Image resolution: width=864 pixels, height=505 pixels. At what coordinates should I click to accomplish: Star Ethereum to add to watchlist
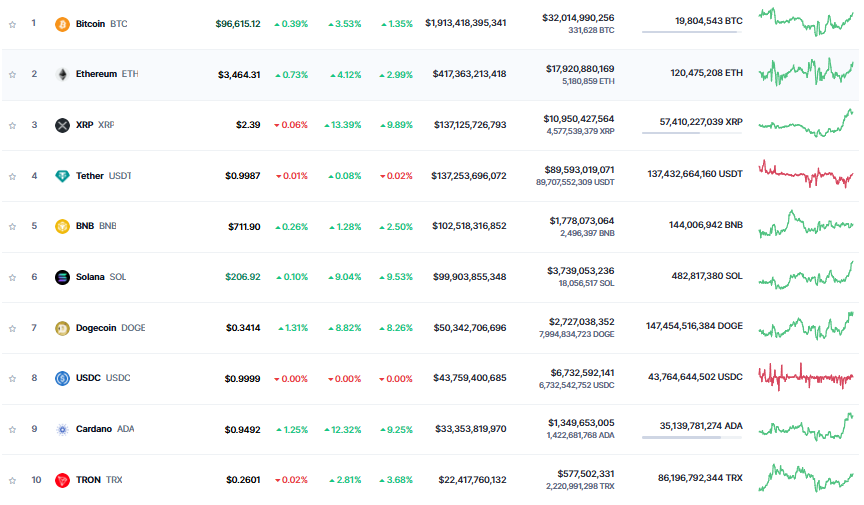click(12, 74)
